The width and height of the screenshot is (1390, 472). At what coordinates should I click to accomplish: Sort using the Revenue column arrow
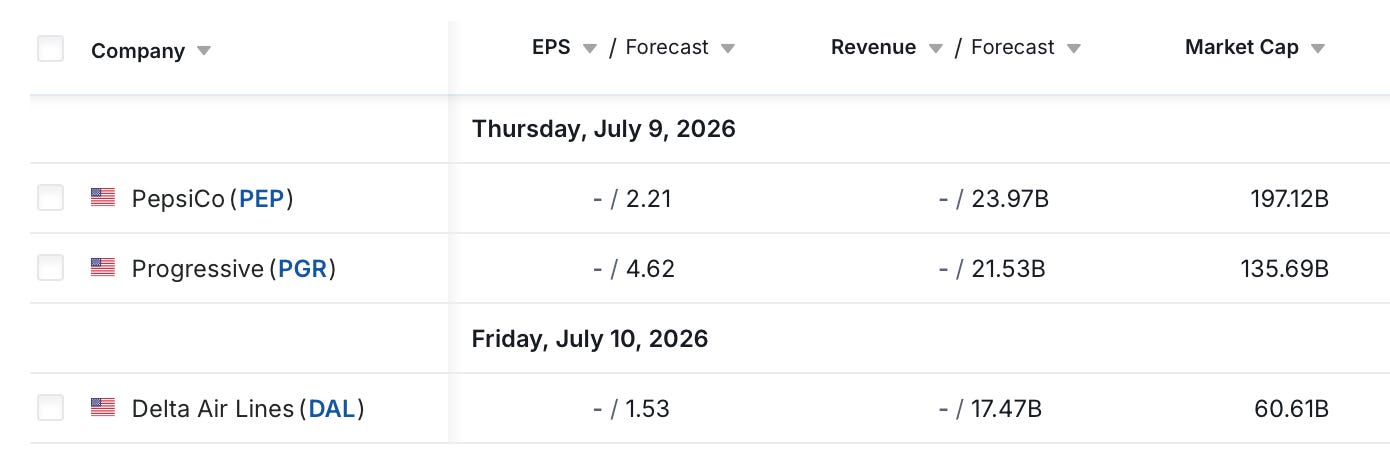click(935, 48)
